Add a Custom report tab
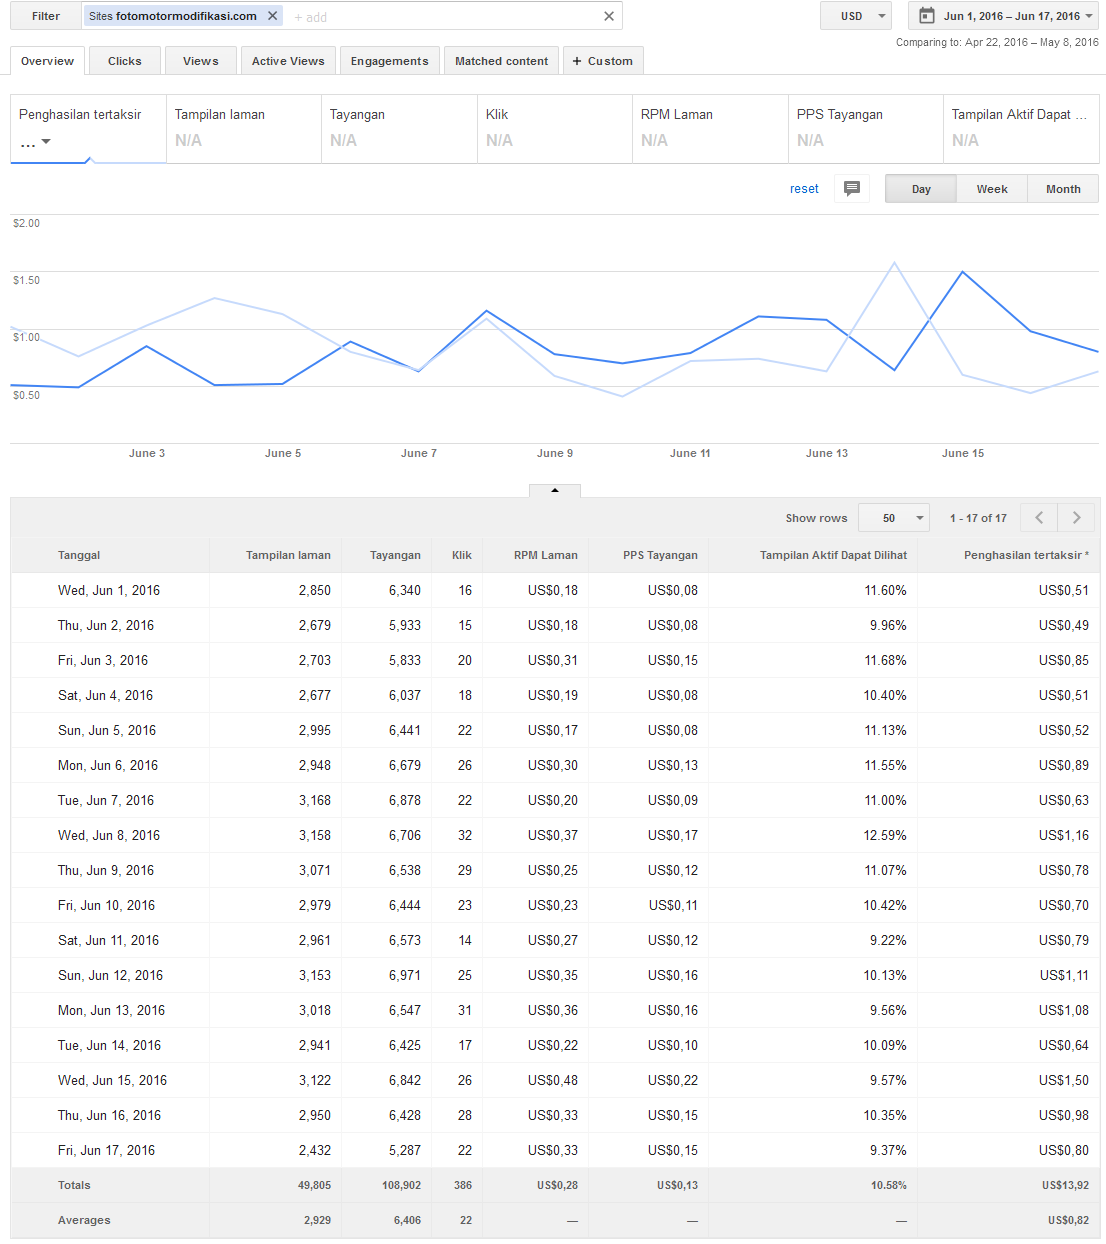The width and height of the screenshot is (1106, 1244). [603, 61]
